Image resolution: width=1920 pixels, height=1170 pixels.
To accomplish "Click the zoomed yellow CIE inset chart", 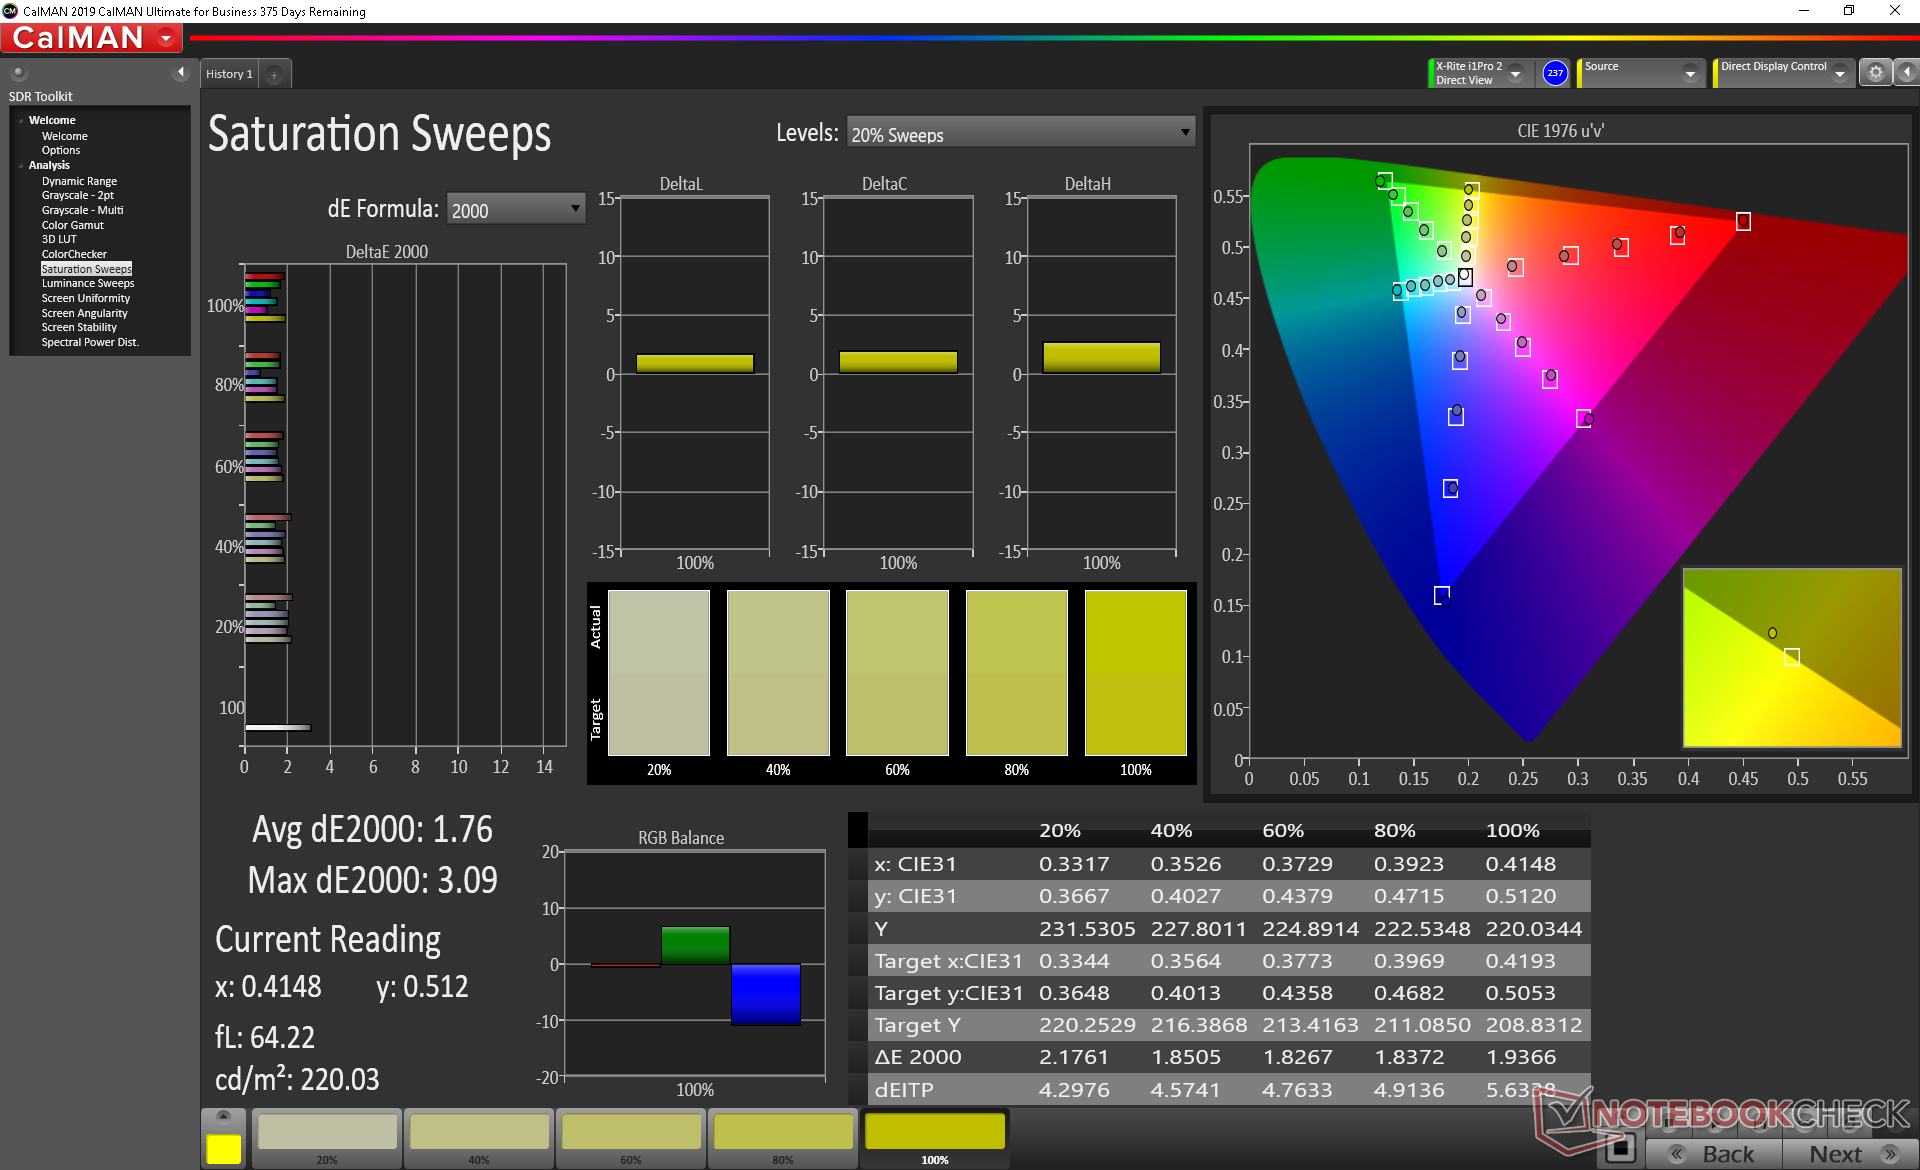I will tap(1791, 657).
